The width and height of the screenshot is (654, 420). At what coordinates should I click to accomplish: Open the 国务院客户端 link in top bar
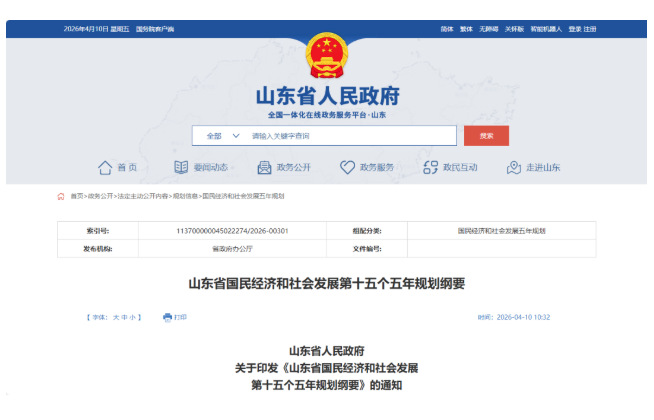tap(155, 29)
